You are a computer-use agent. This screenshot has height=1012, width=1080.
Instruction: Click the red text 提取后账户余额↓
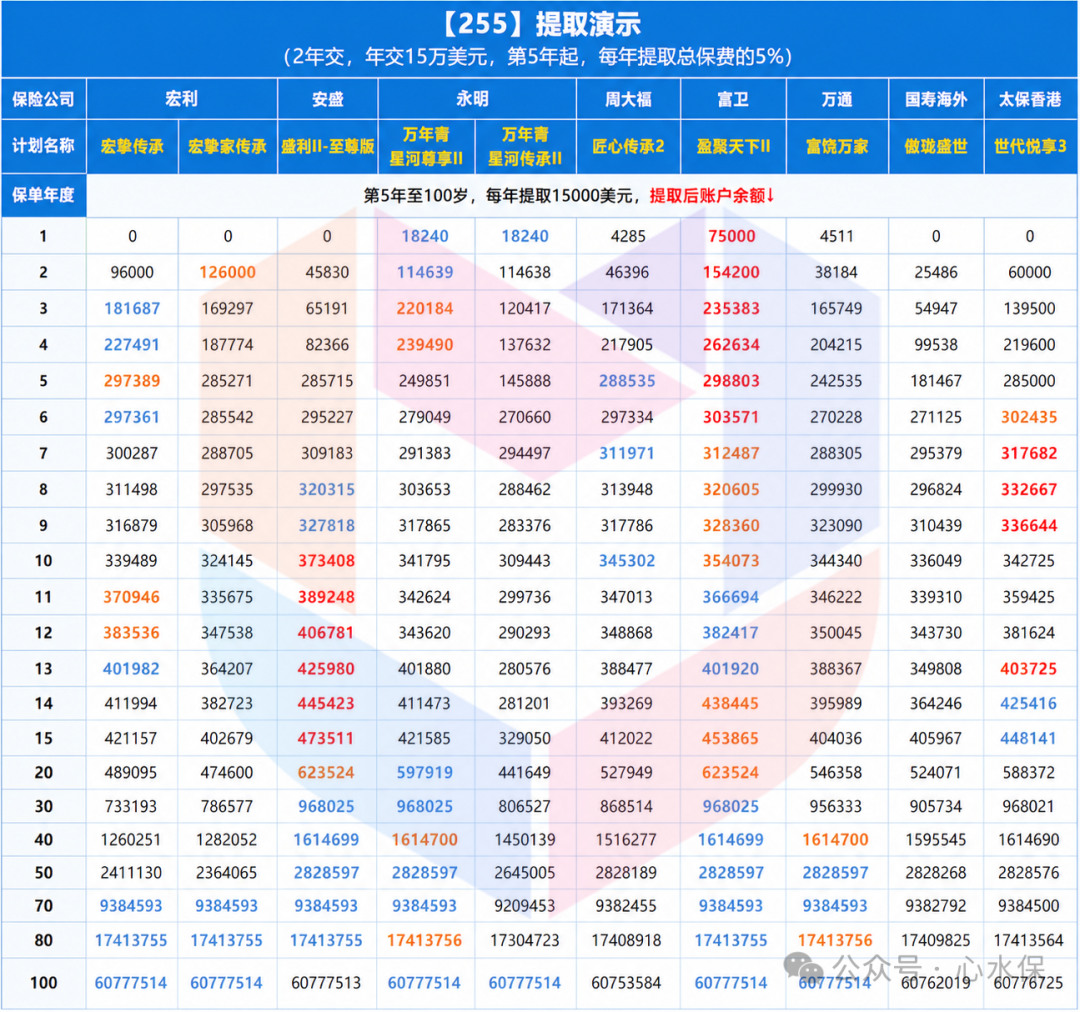[712, 196]
